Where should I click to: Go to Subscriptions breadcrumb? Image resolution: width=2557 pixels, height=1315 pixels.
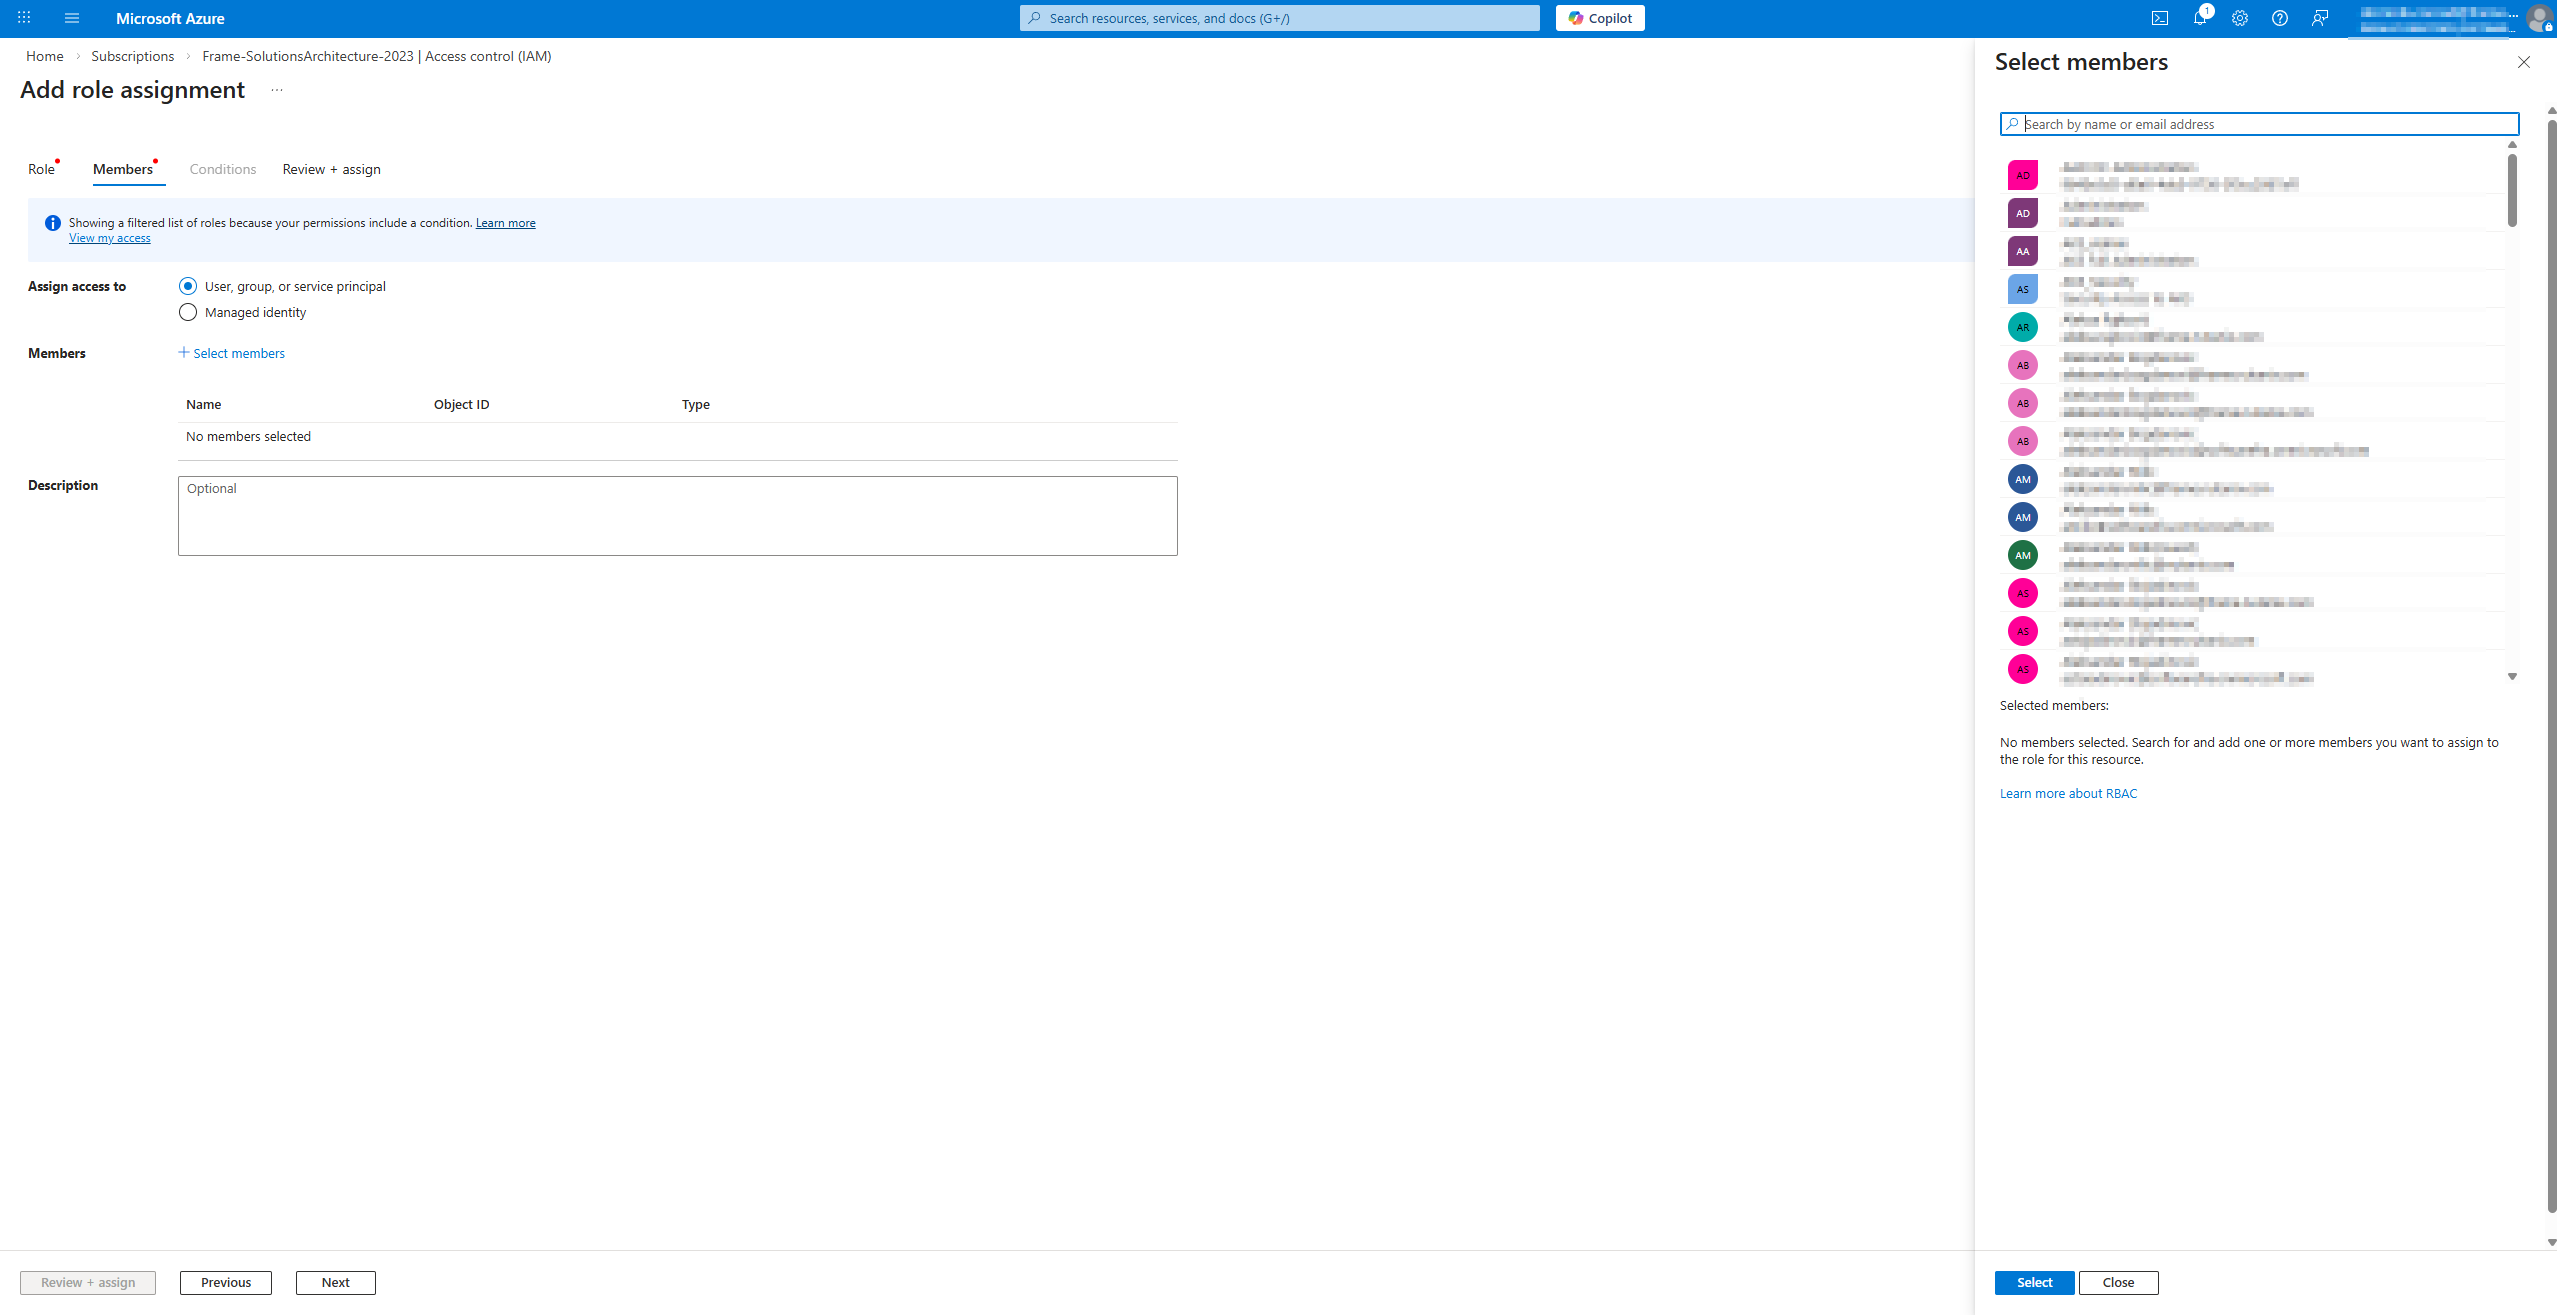click(x=132, y=56)
